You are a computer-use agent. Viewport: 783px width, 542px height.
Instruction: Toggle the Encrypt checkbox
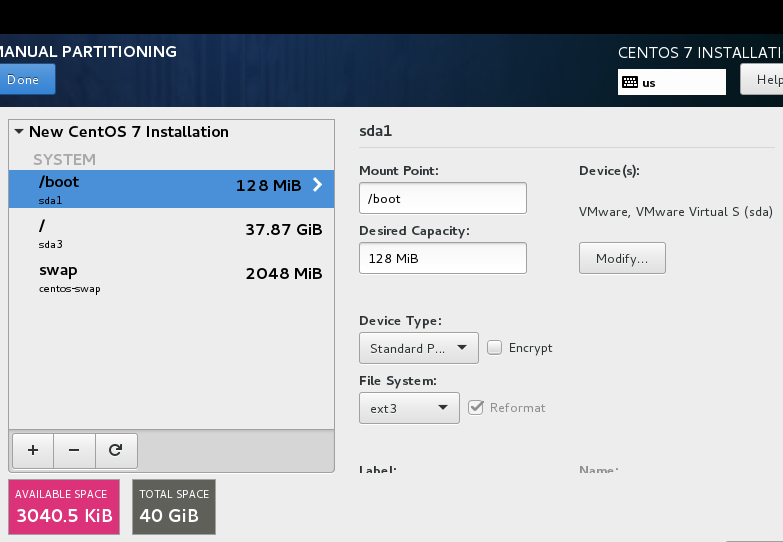[494, 347]
